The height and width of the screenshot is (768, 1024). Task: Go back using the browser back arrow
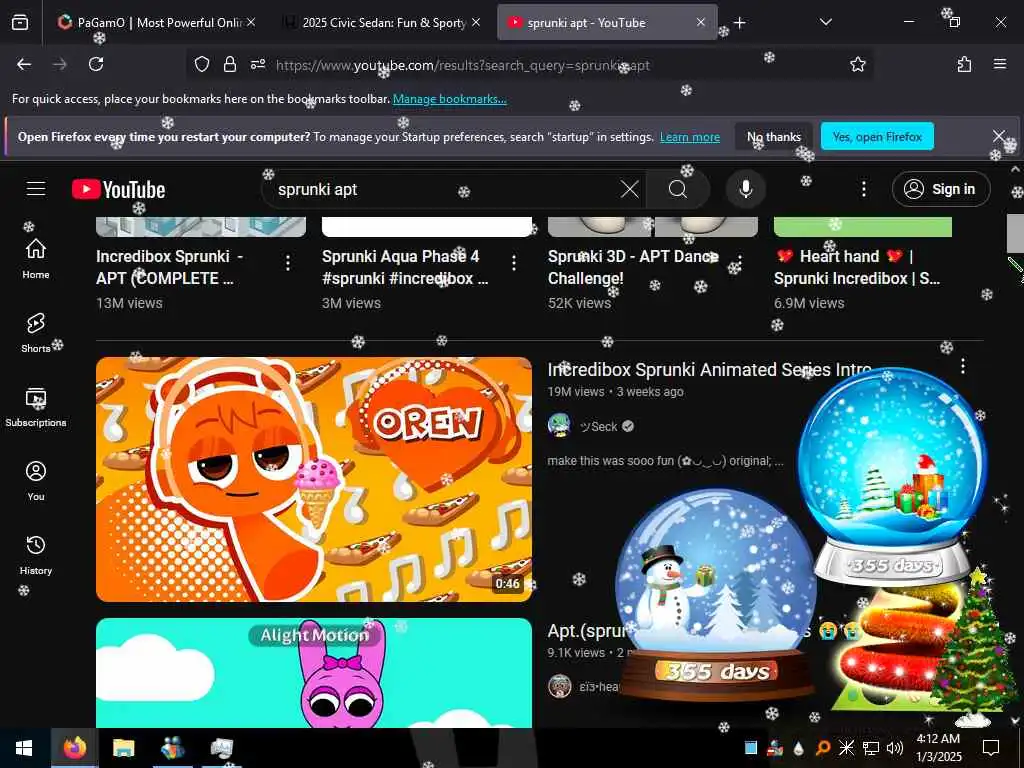click(24, 64)
